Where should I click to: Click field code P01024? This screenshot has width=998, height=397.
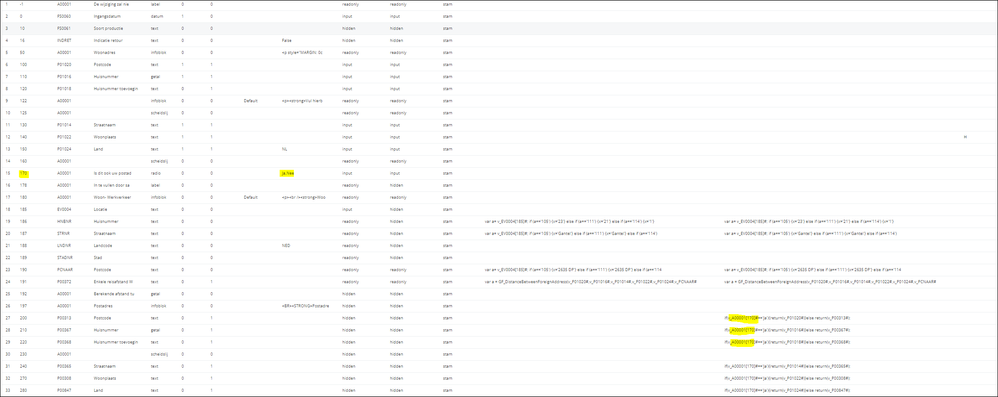point(64,149)
